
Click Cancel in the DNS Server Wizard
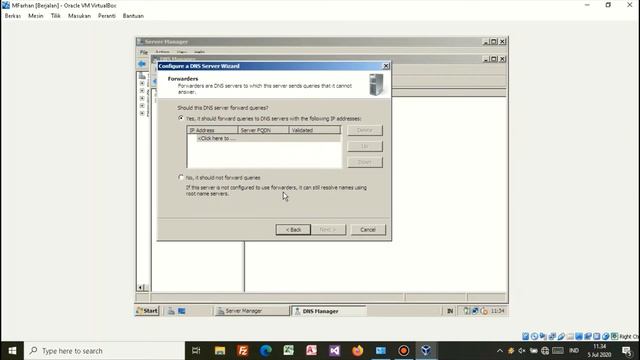[x=368, y=229]
